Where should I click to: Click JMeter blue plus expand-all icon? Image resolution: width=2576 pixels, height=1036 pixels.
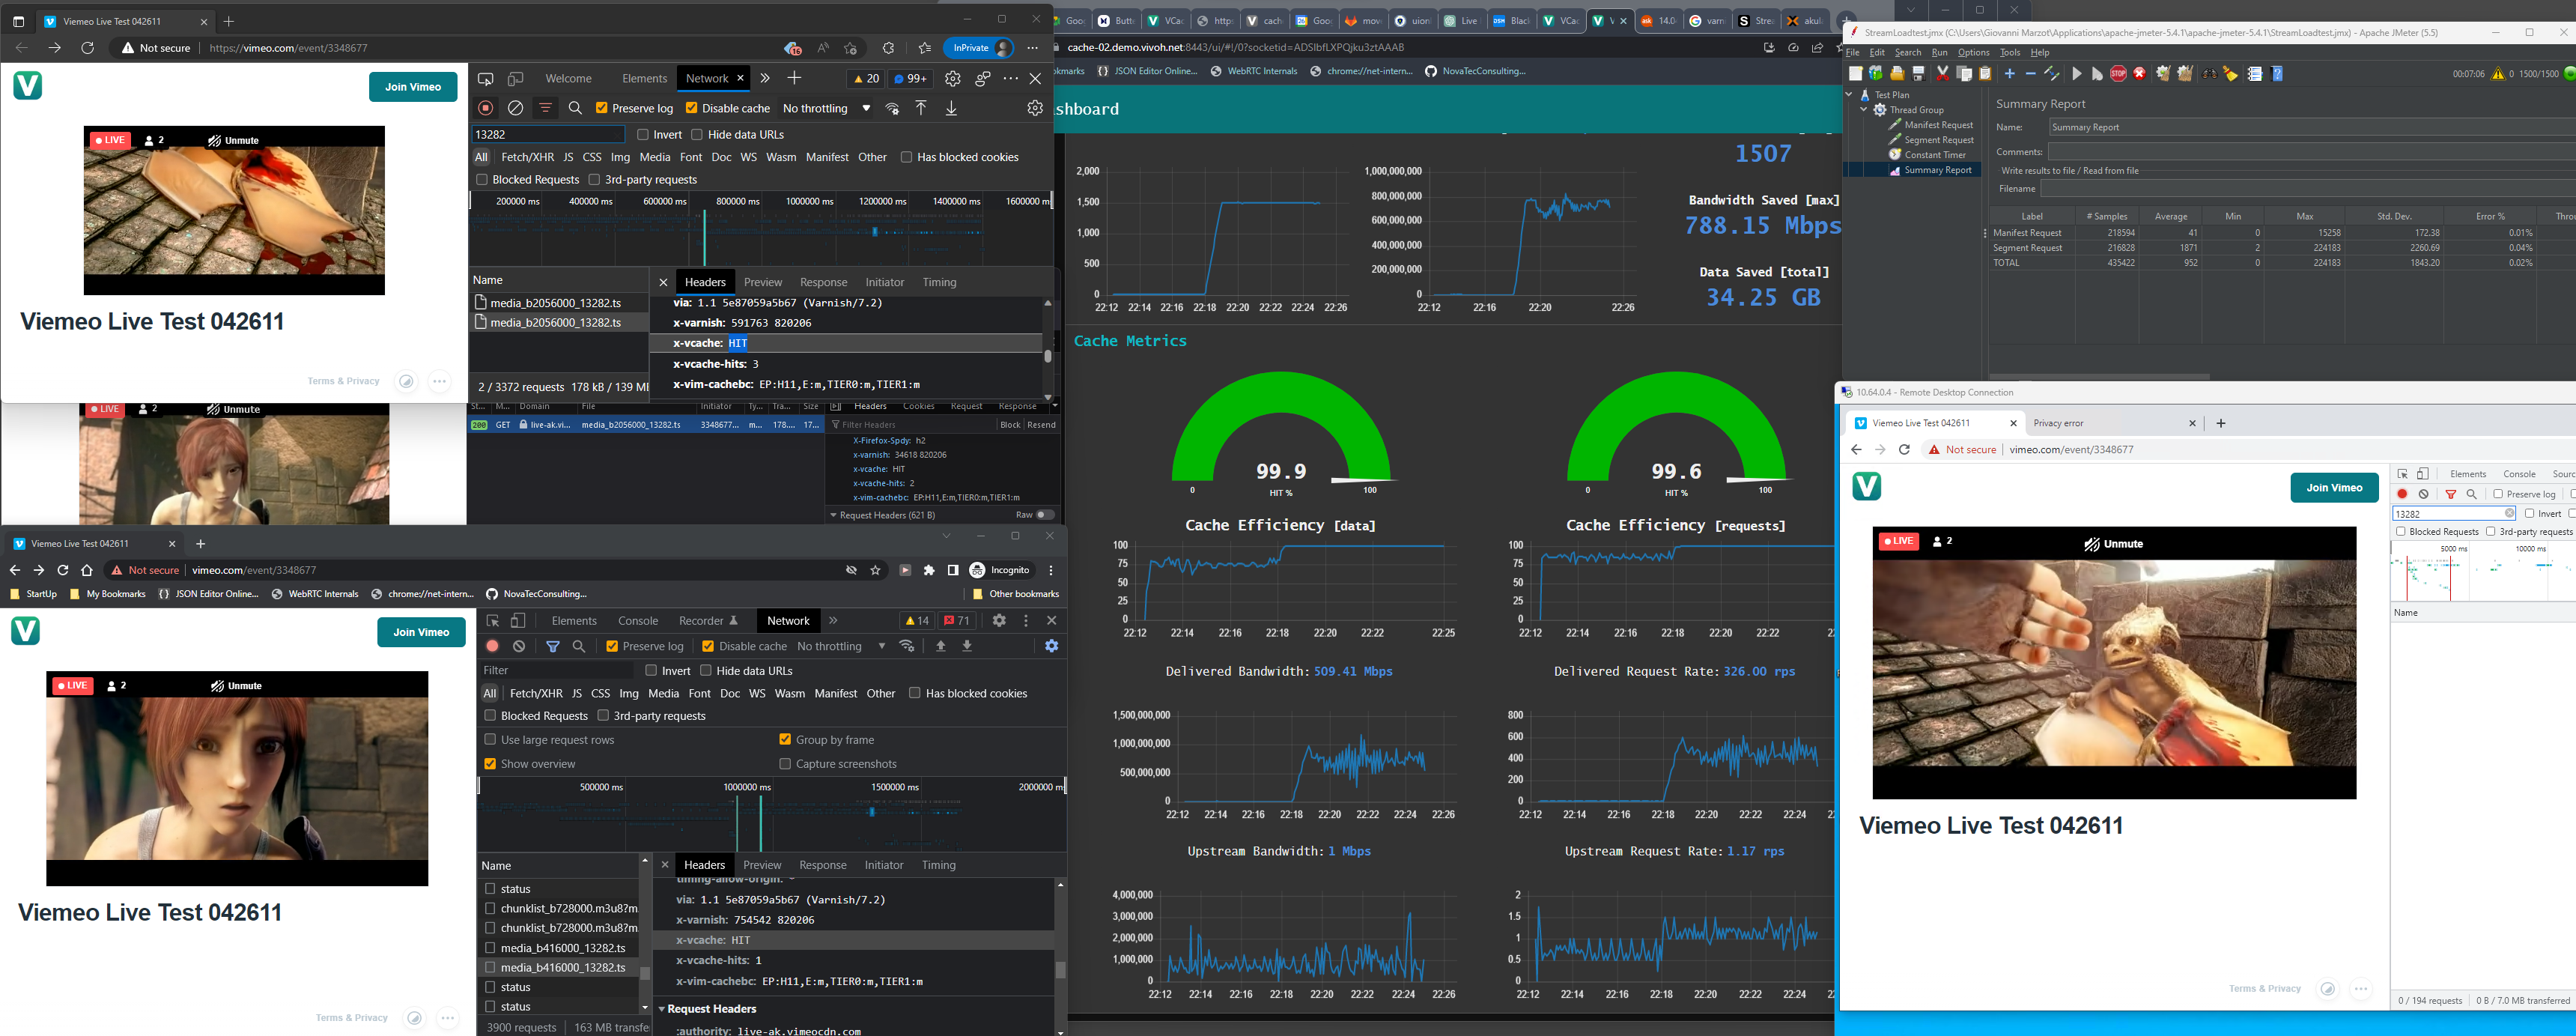tap(2010, 74)
